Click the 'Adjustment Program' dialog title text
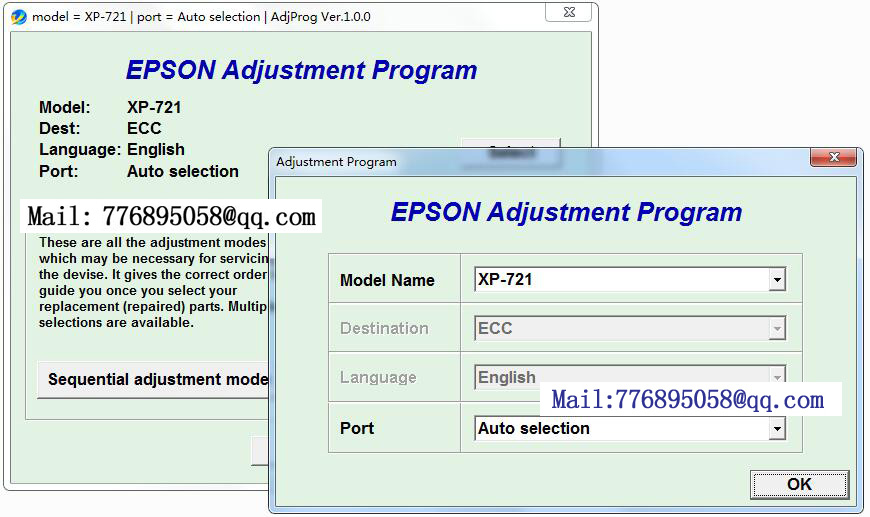The width and height of the screenshot is (870, 517). (x=336, y=162)
